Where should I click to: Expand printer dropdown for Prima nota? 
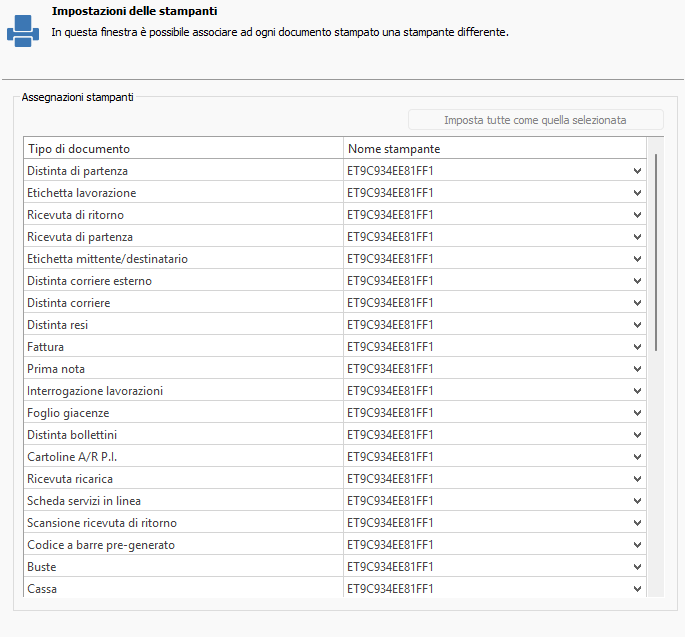pyautogui.click(x=637, y=369)
